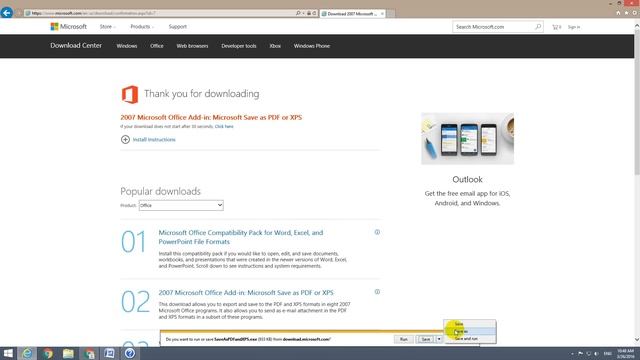Select Web browsers in the Download Center bar
The width and height of the screenshot is (640, 360).
192,46
